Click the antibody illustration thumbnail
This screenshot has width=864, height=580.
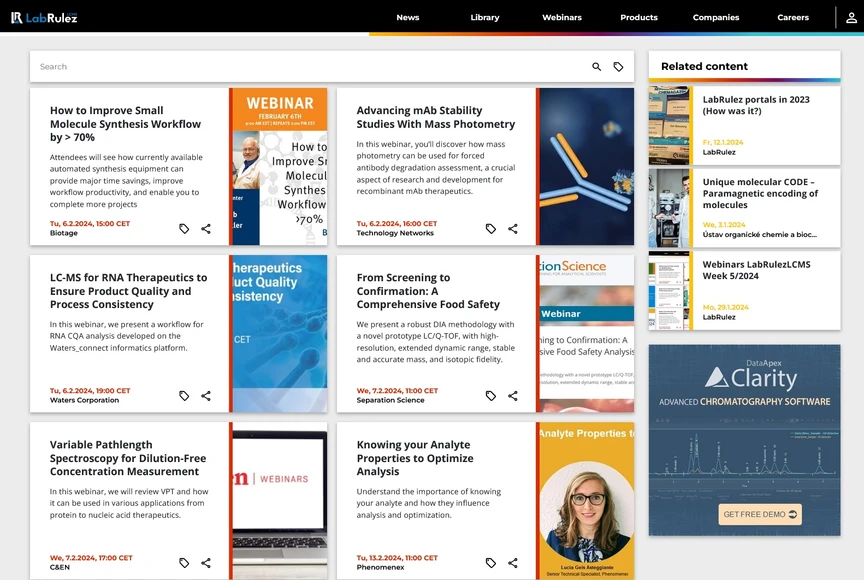tap(586, 166)
